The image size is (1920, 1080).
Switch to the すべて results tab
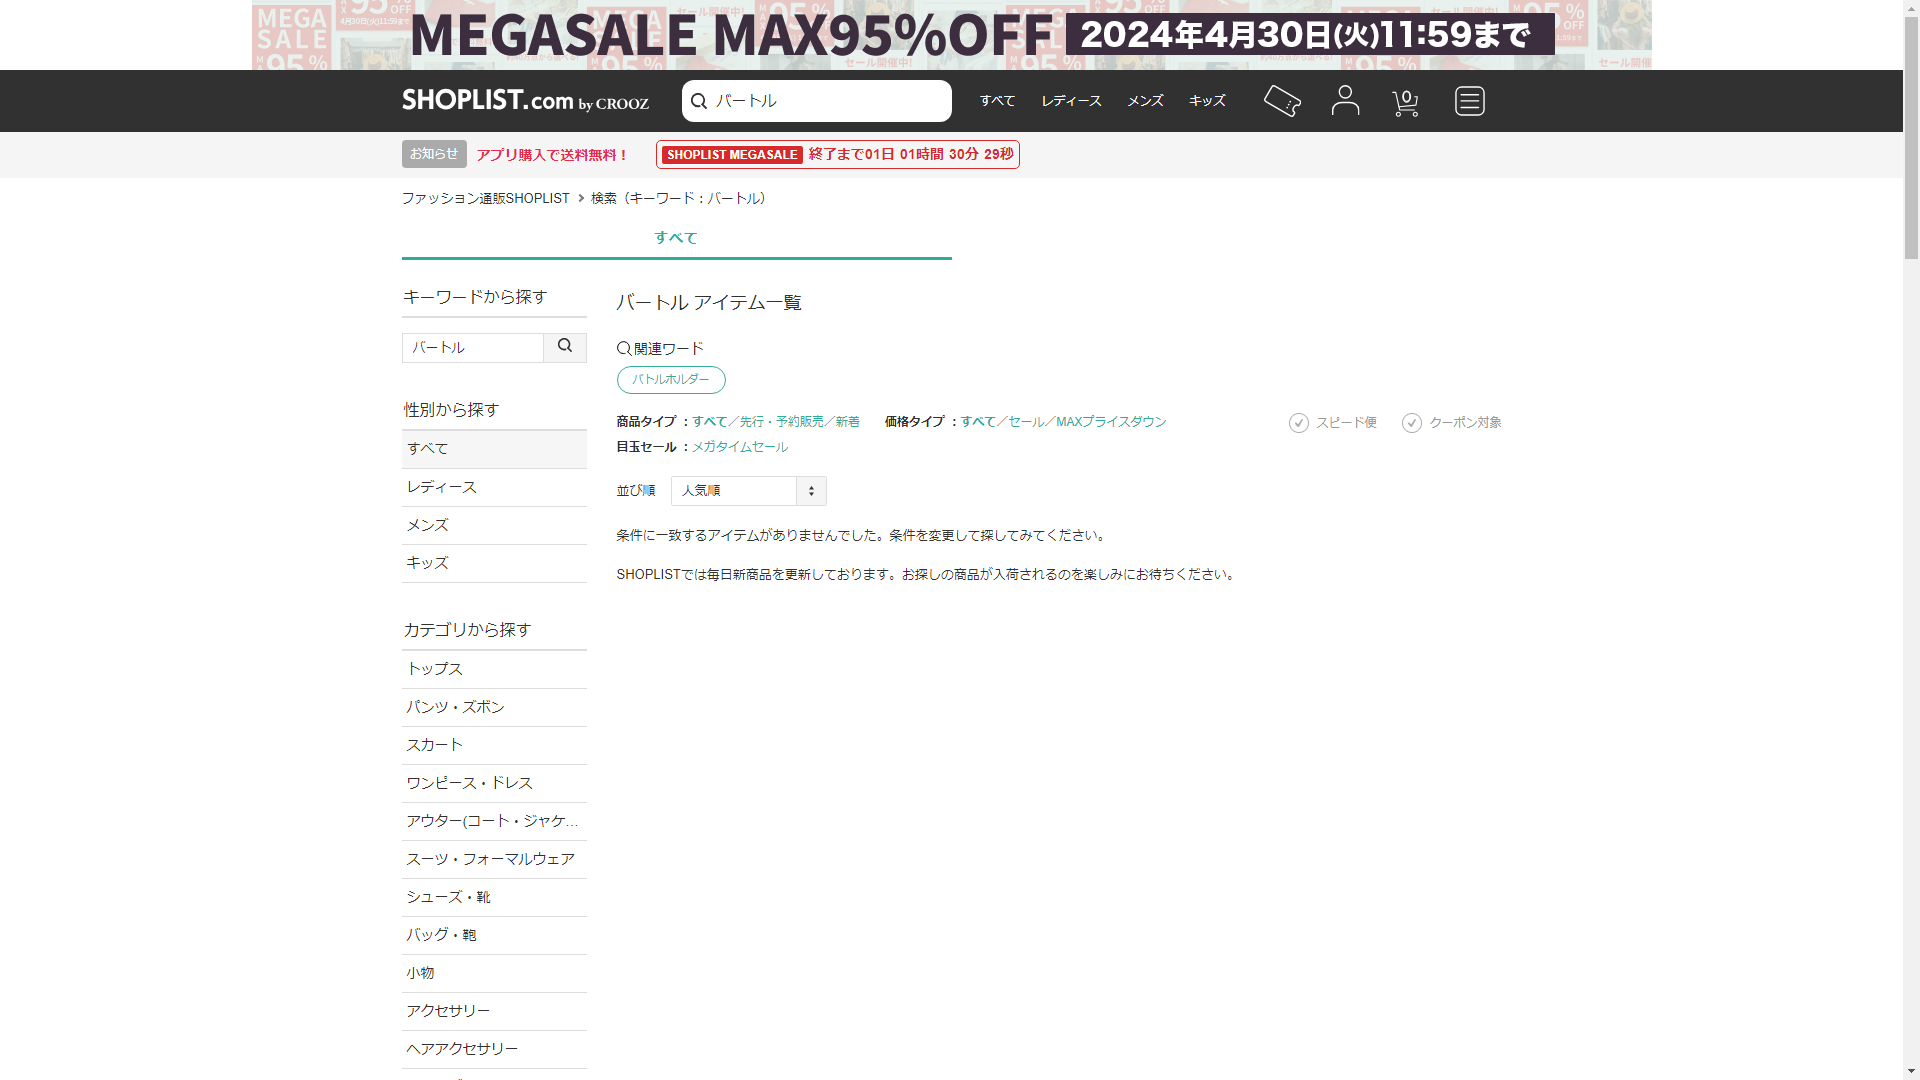coord(676,238)
